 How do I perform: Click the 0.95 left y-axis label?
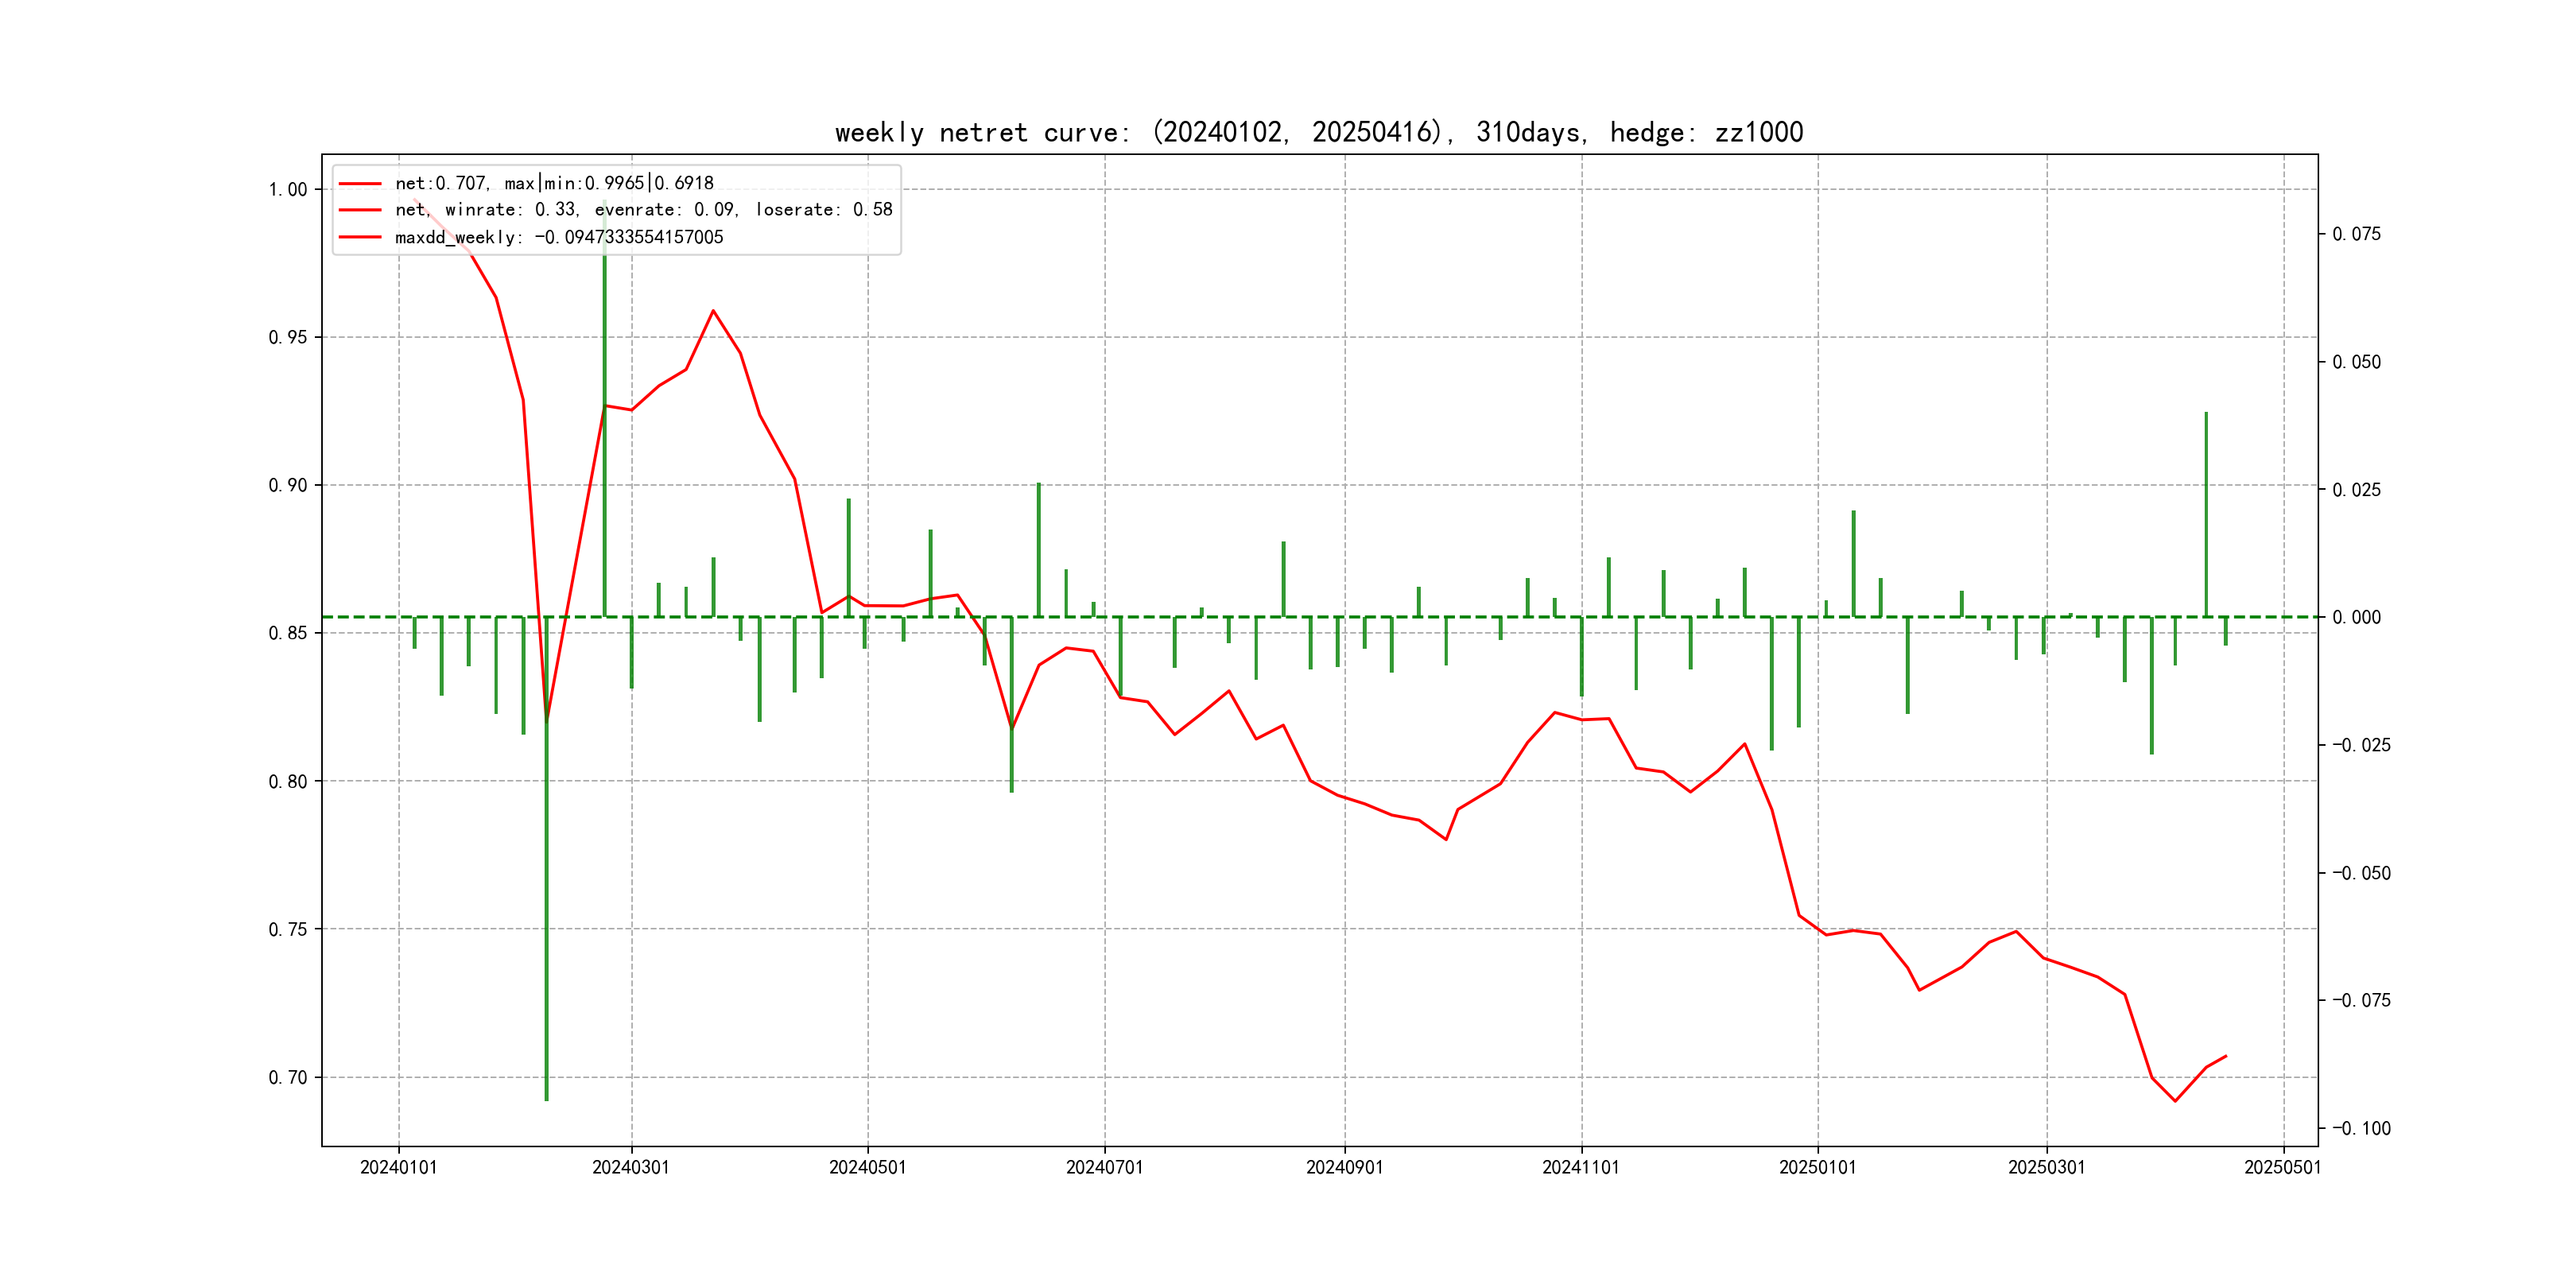click(288, 337)
